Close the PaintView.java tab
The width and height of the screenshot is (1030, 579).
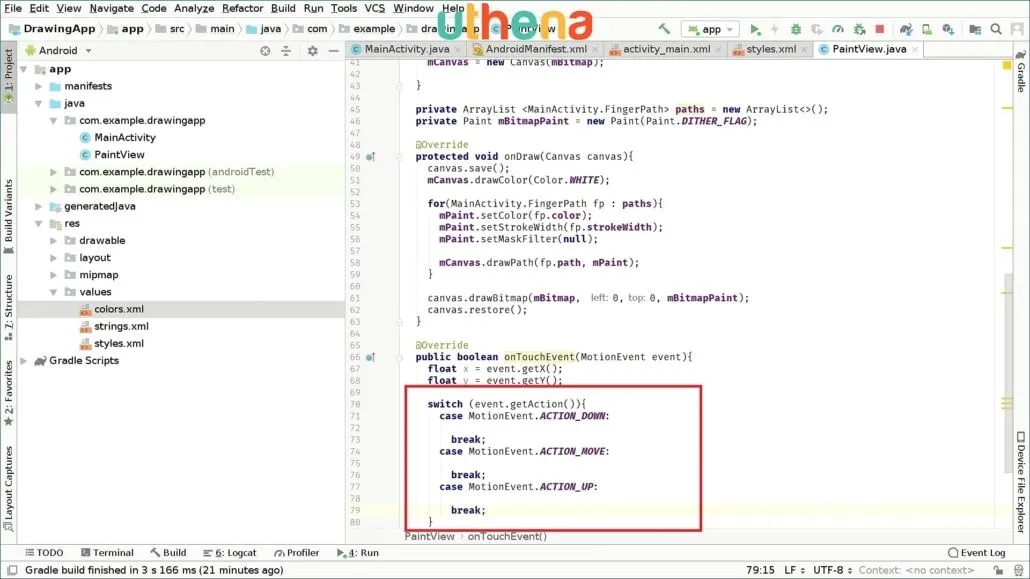point(914,49)
